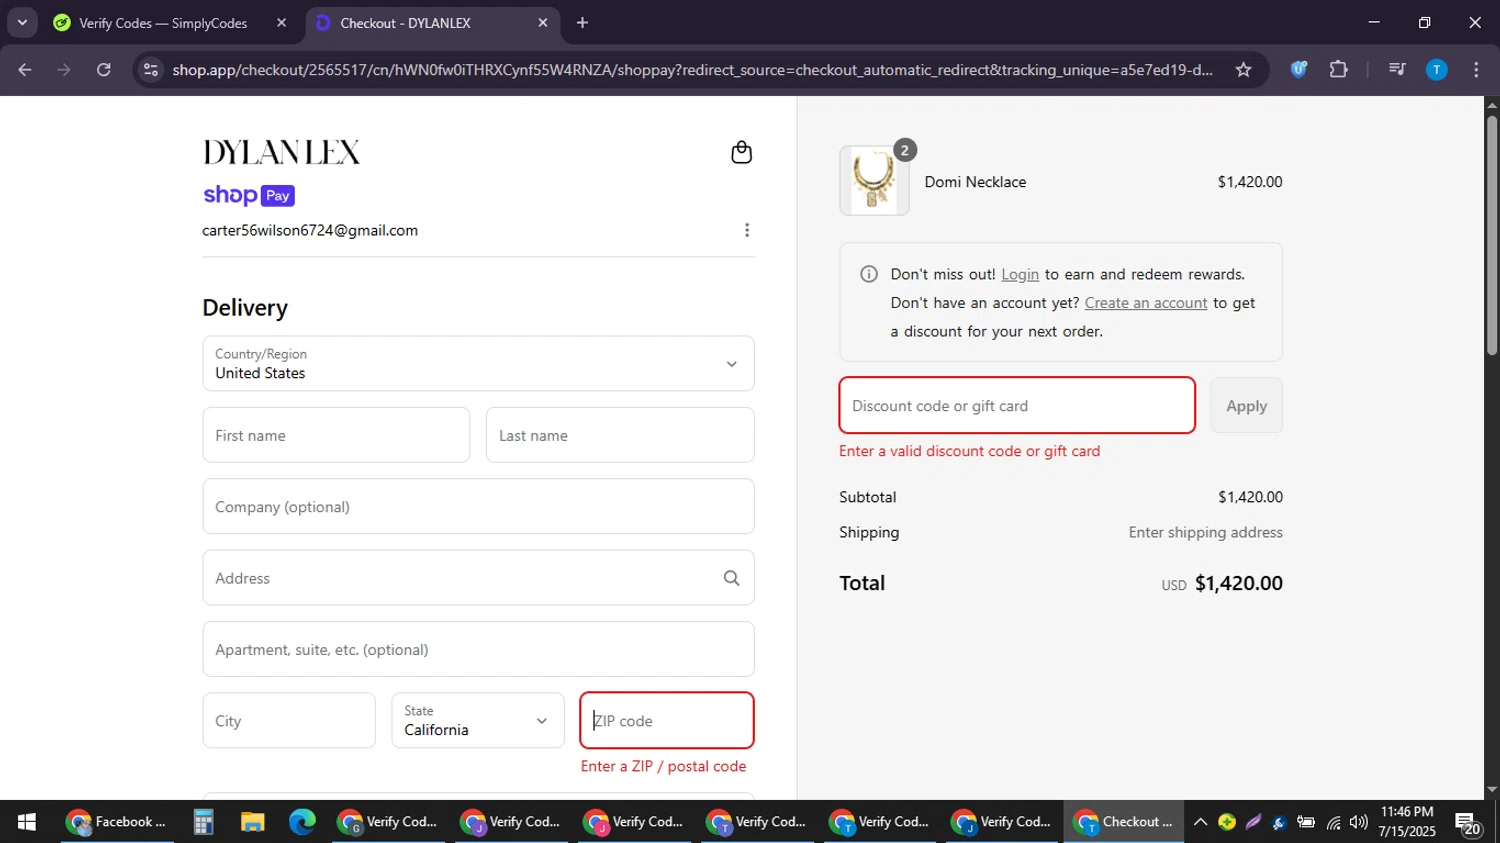Open Microsoft Edge from the taskbar
This screenshot has width=1500, height=843.
302,822
